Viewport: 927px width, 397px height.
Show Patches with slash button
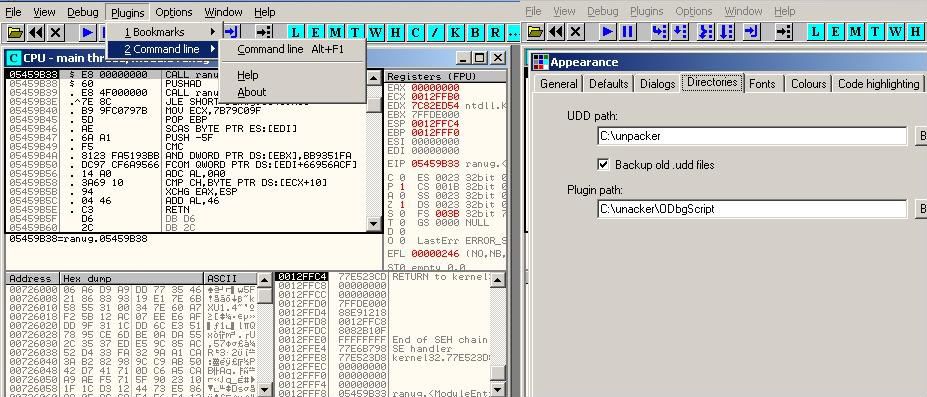tap(435, 32)
